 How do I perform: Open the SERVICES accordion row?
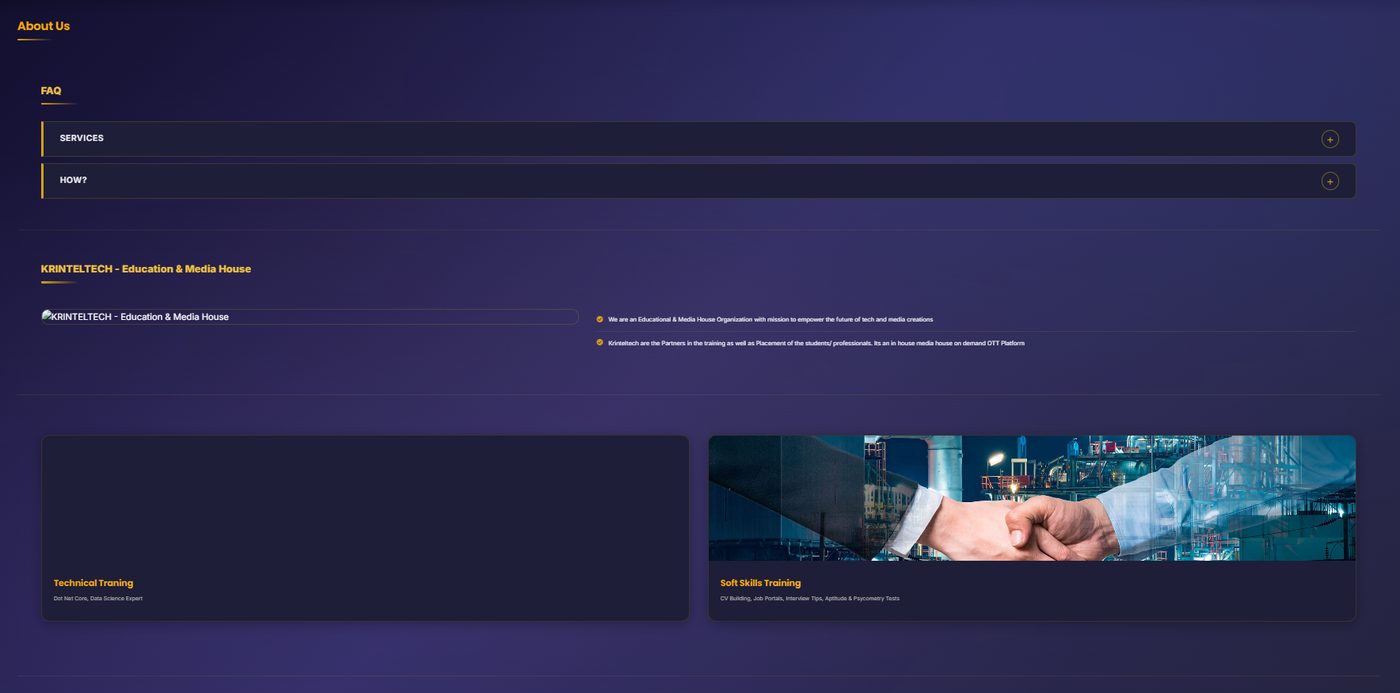pos(698,139)
